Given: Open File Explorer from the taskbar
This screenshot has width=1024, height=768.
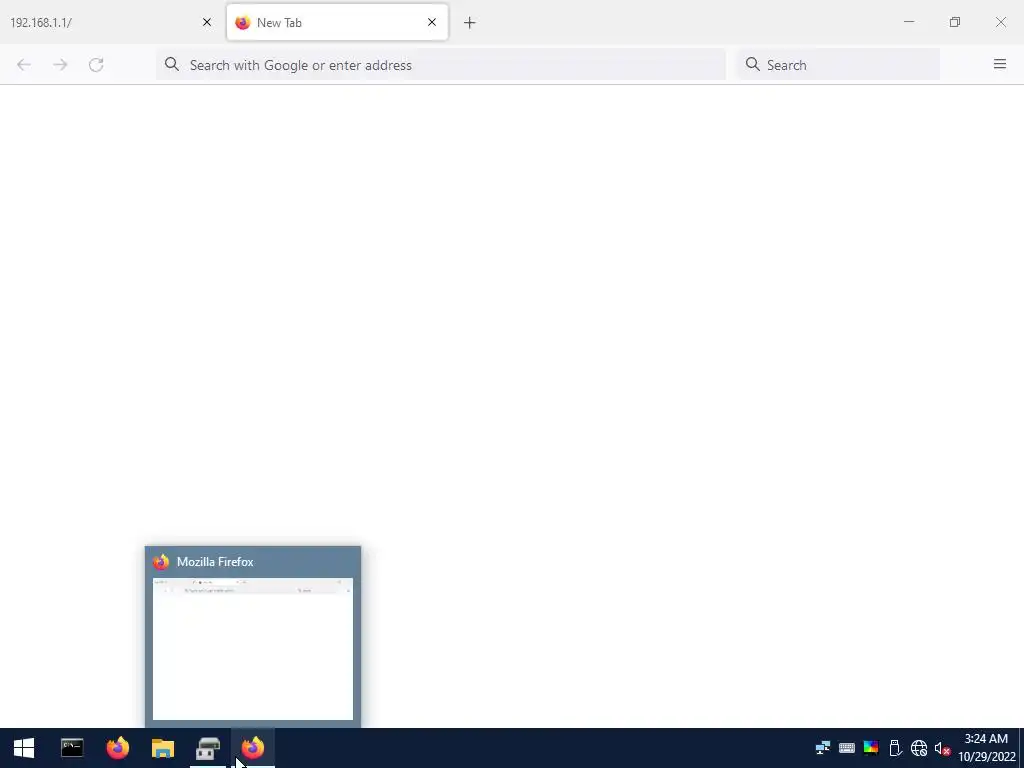Looking at the screenshot, I should (x=163, y=748).
